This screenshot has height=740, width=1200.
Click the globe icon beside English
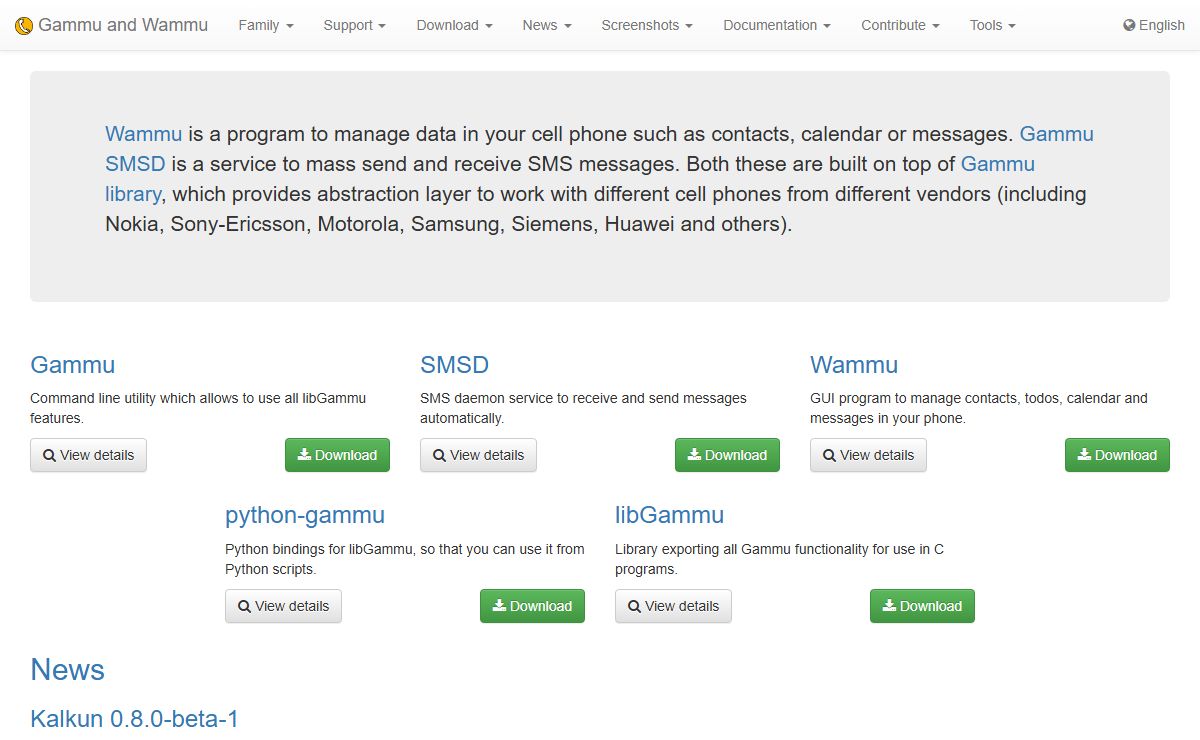1129,25
